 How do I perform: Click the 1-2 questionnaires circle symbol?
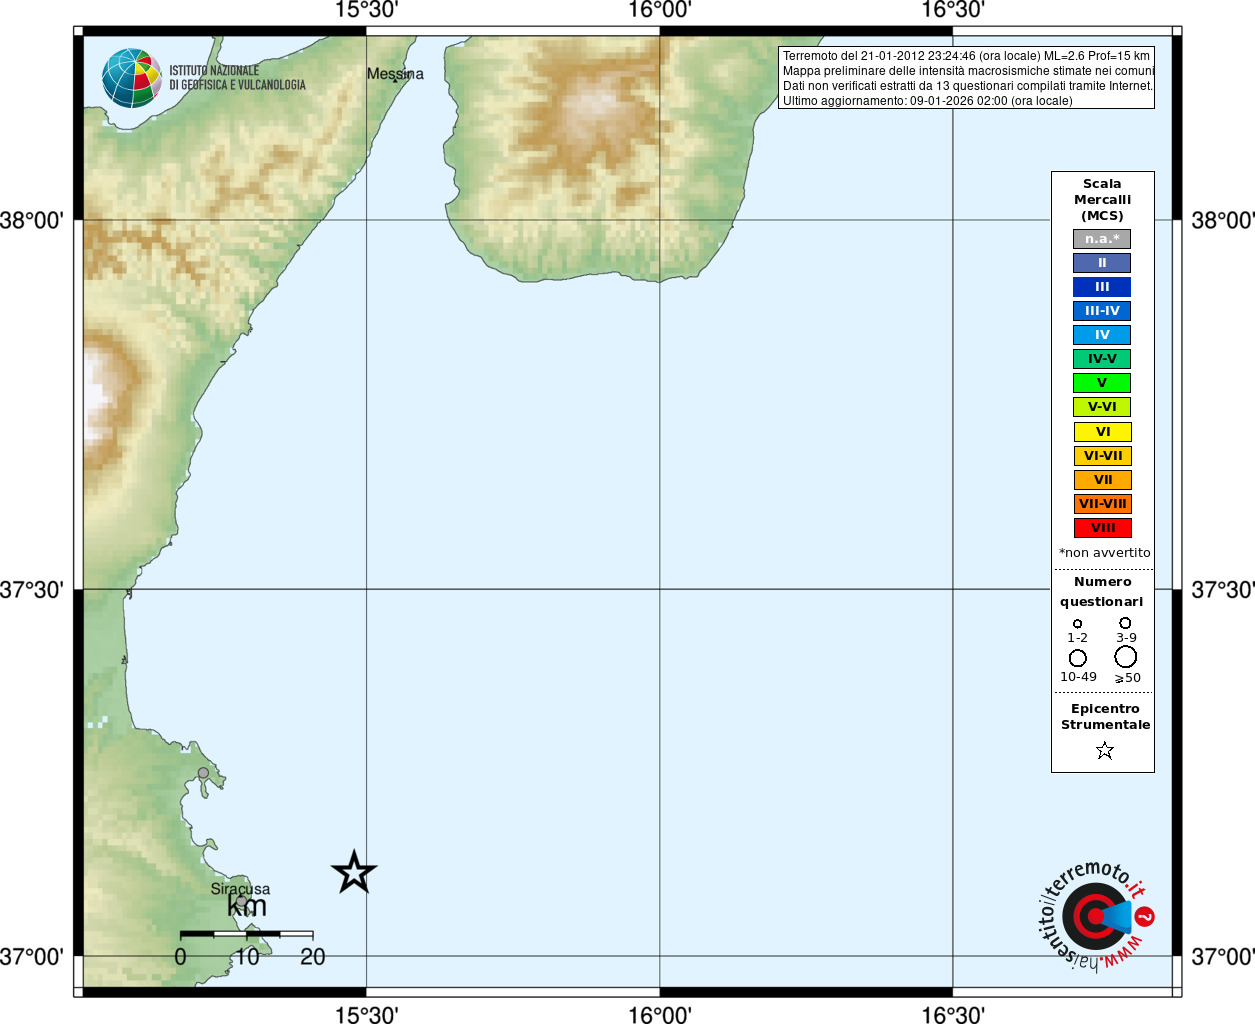(x=1077, y=623)
